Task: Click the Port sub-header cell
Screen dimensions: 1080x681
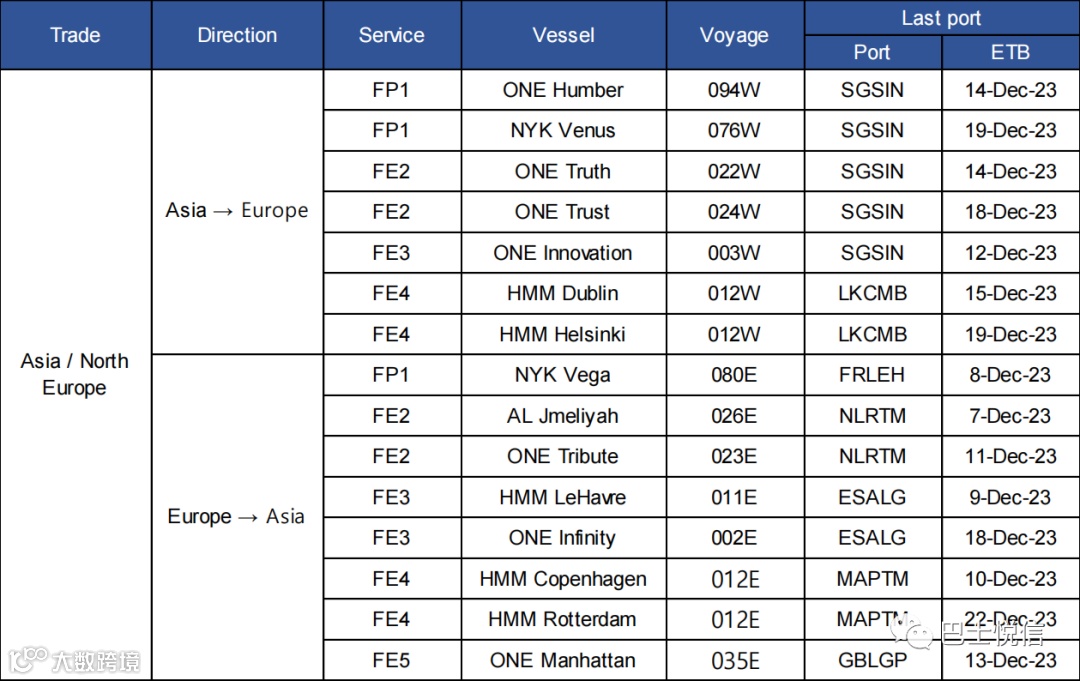Action: [873, 52]
